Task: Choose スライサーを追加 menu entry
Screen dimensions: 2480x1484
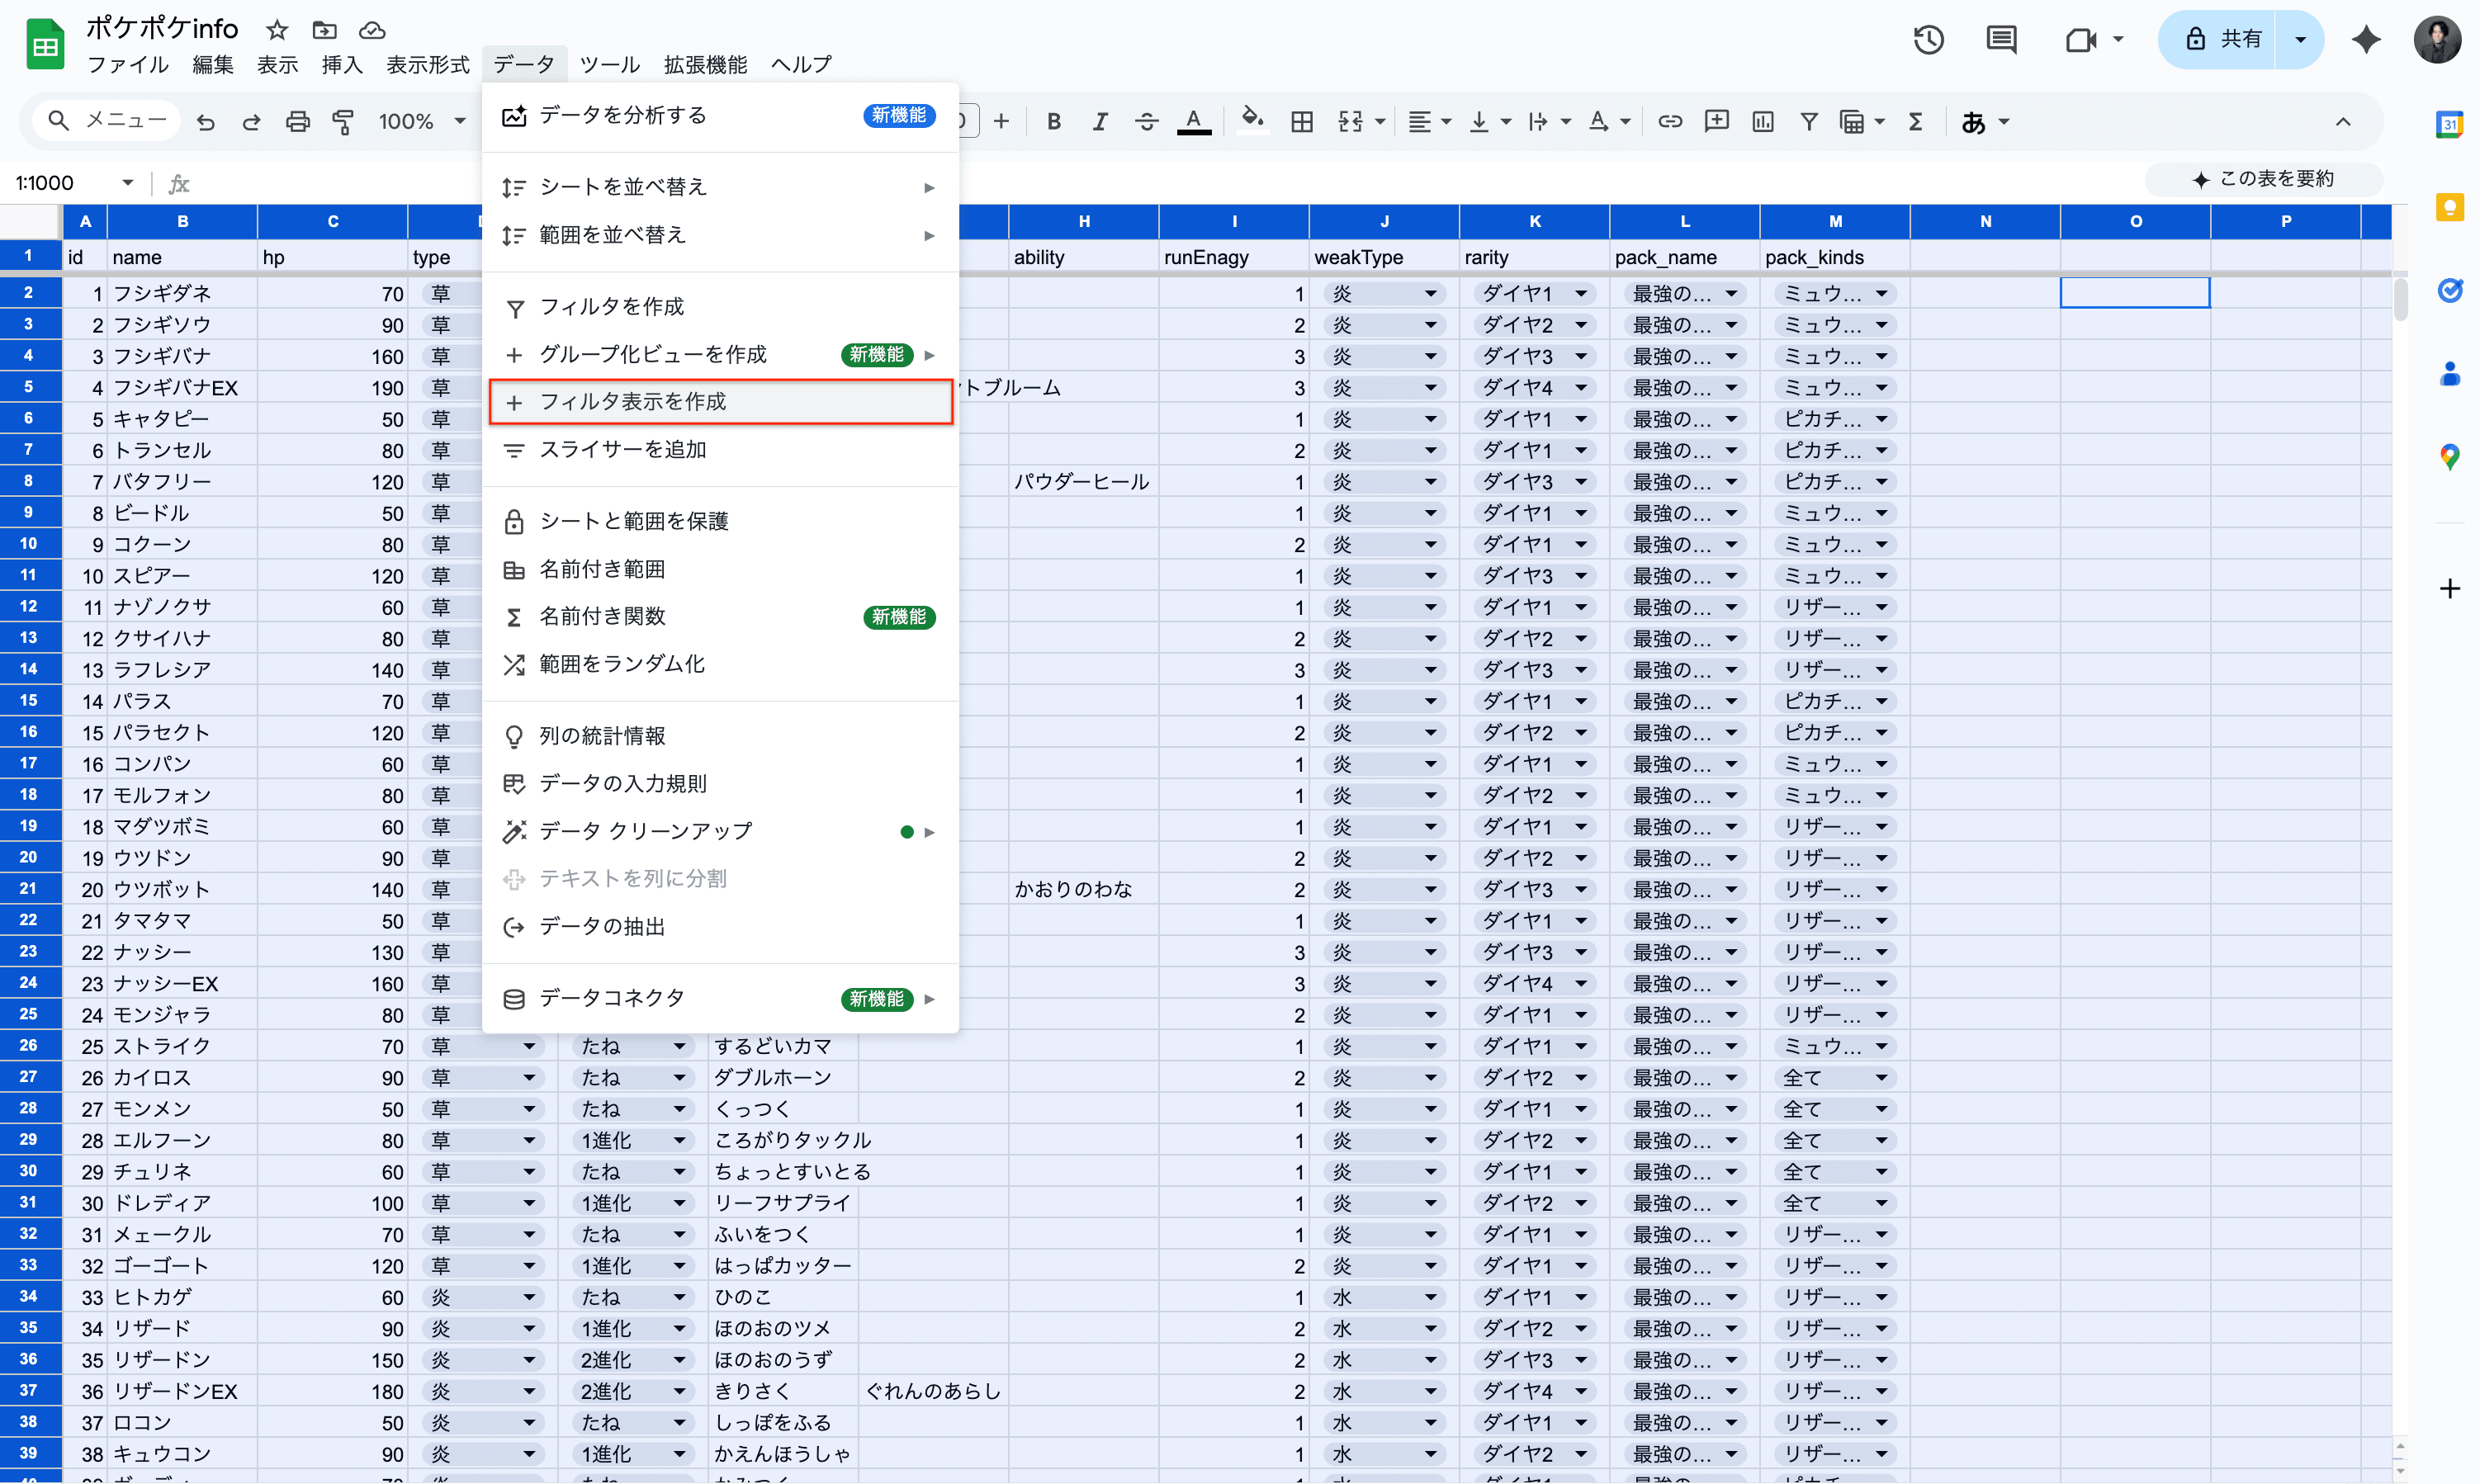Action: [x=720, y=450]
